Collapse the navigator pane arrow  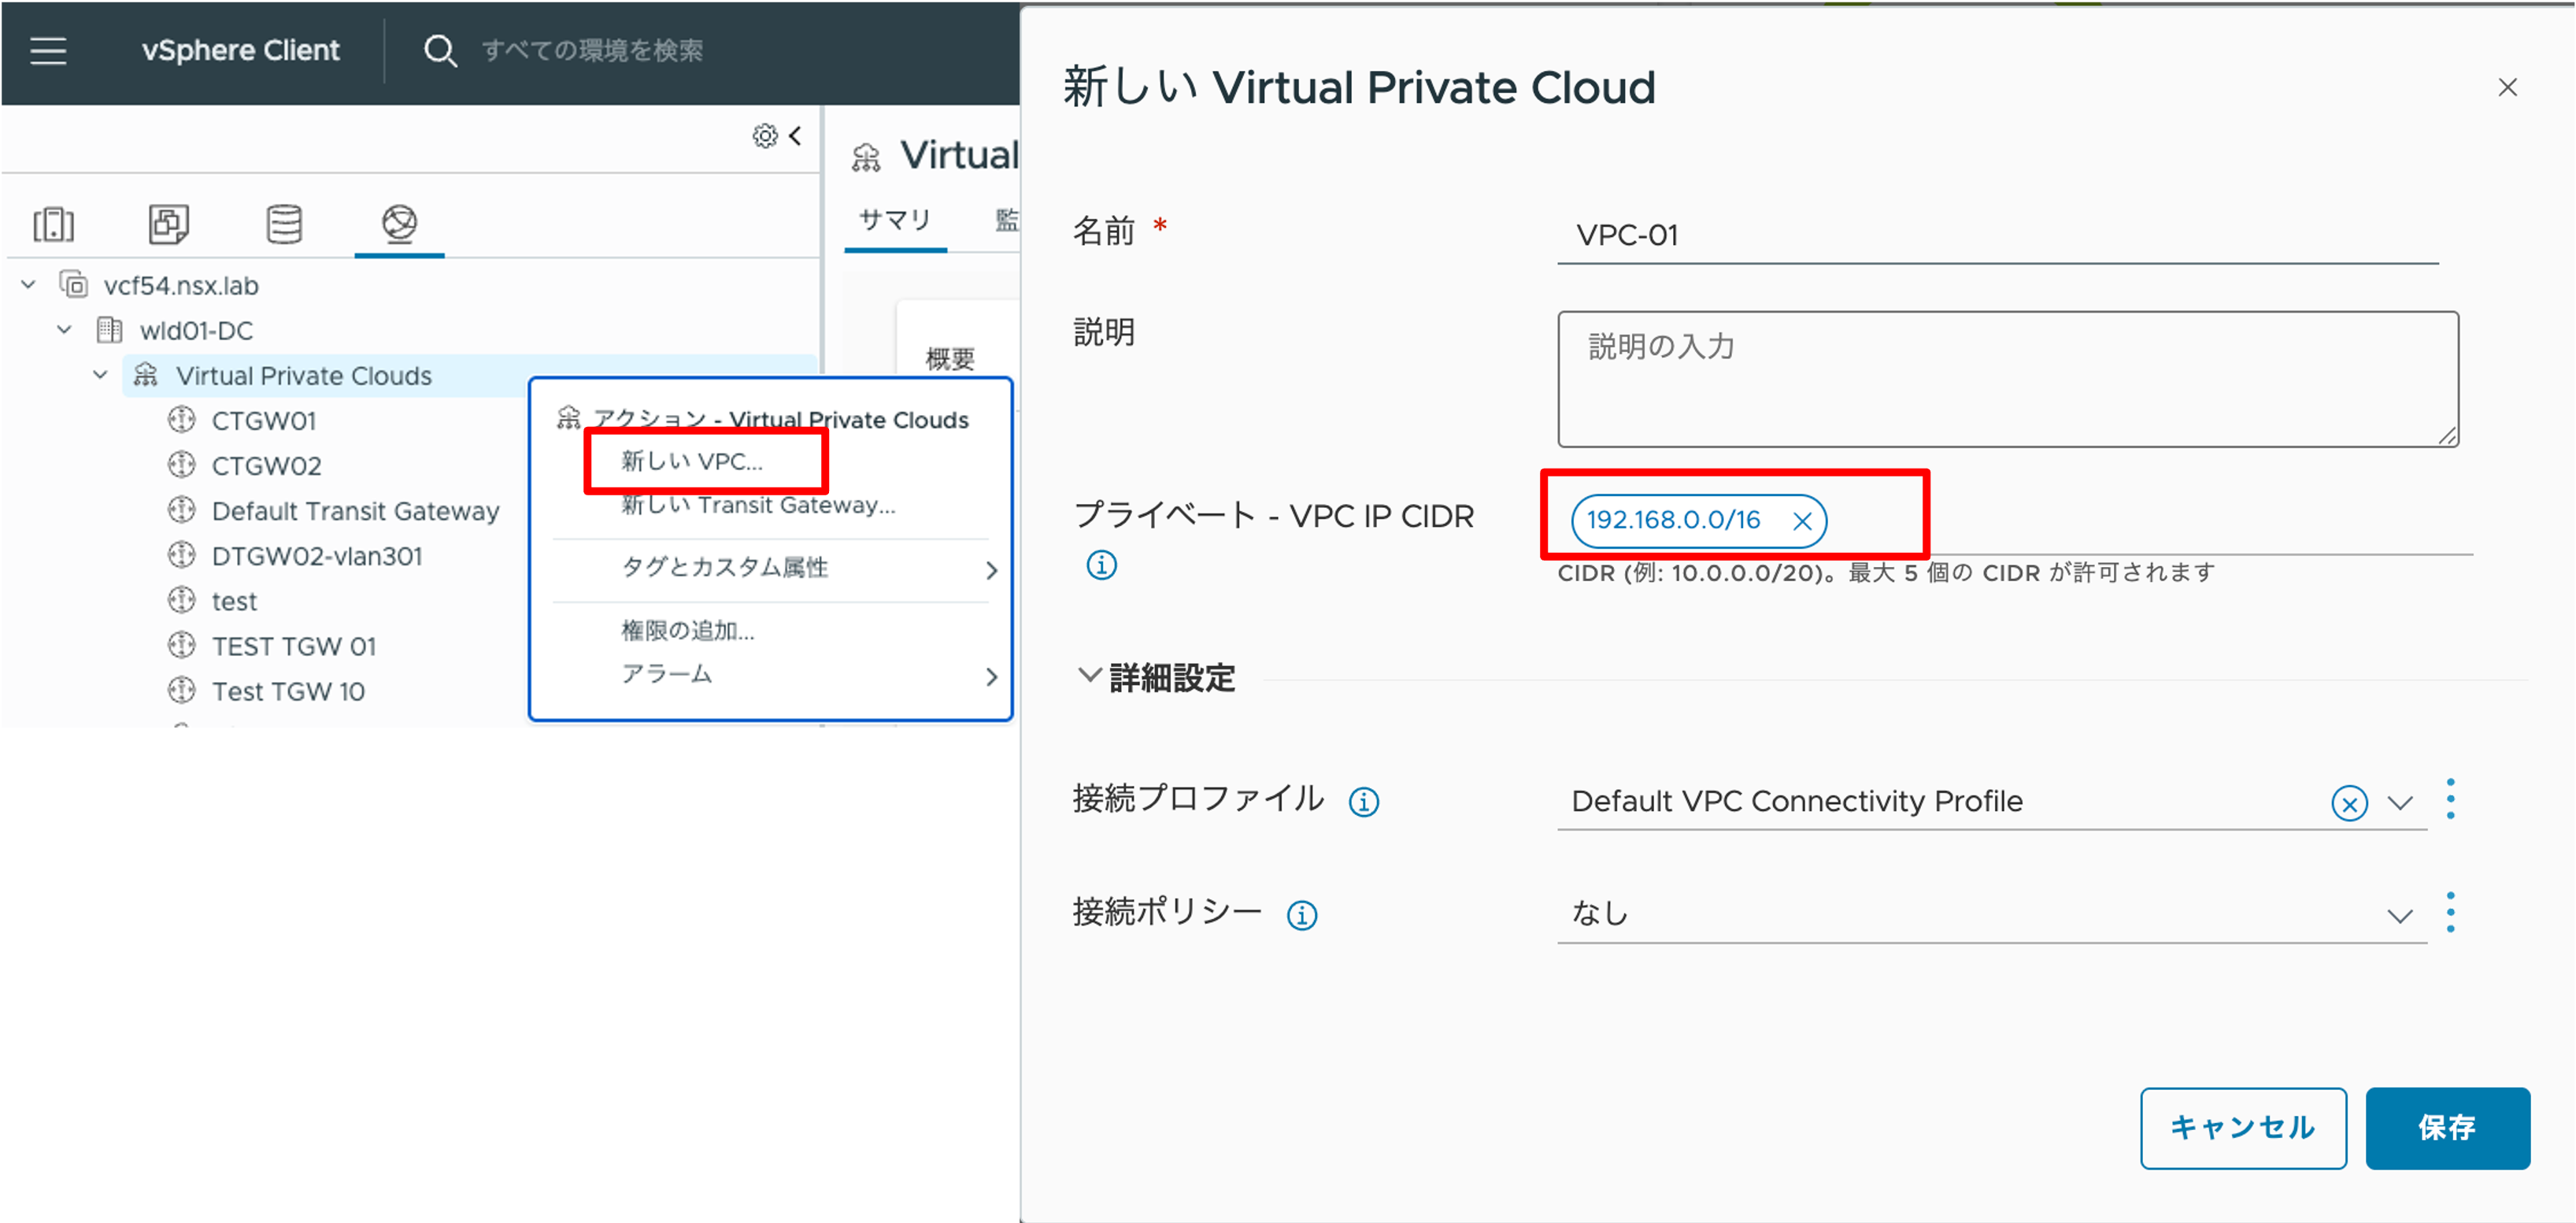(796, 136)
